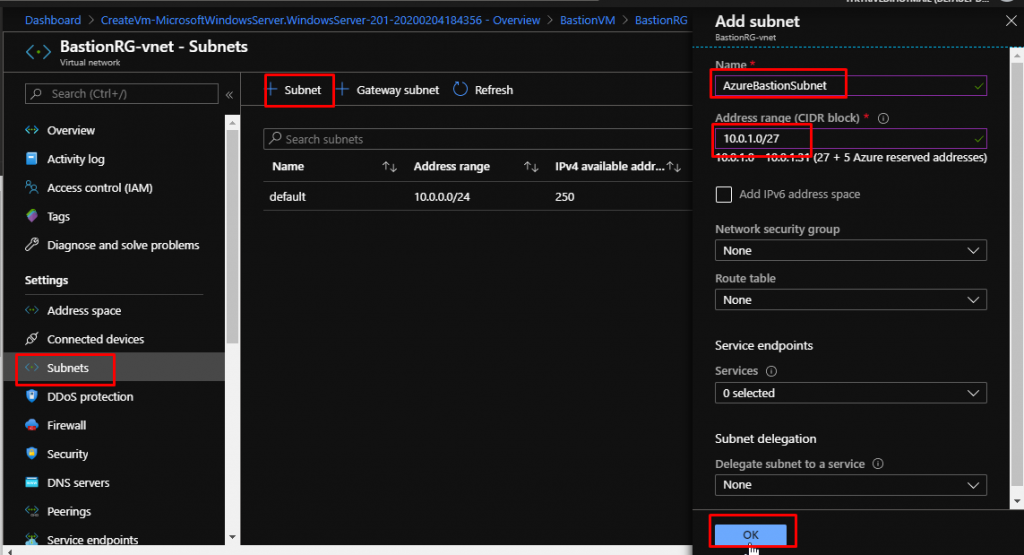The width and height of the screenshot is (1024, 555).
Task: Click the Peerings icon
Action: (31, 511)
